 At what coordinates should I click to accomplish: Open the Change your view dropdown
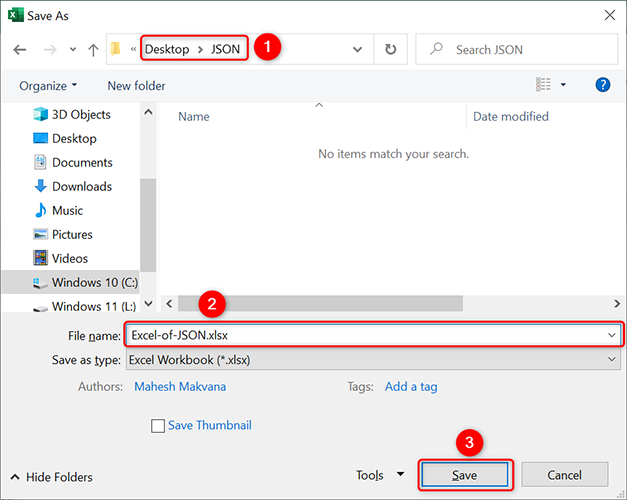pyautogui.click(x=565, y=85)
